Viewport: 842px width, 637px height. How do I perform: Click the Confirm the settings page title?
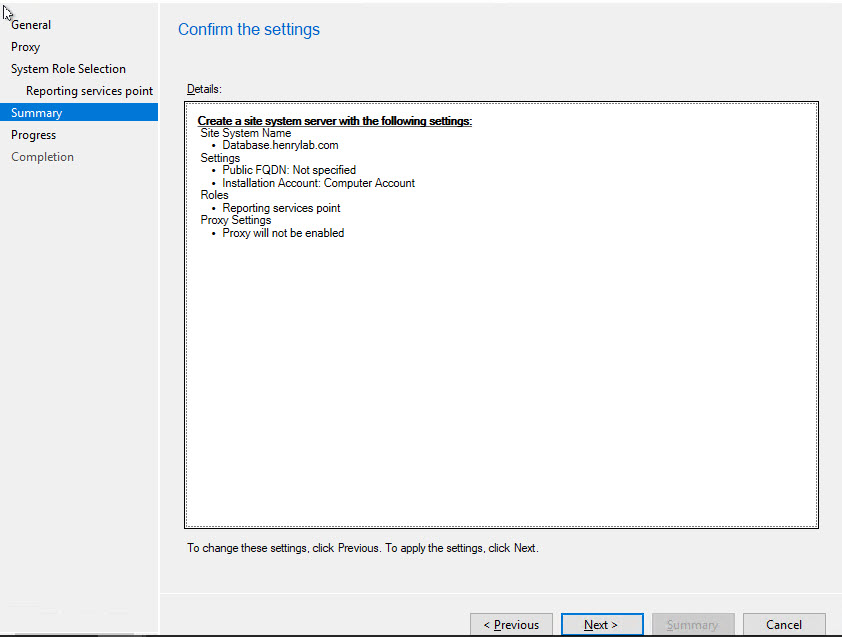point(249,30)
